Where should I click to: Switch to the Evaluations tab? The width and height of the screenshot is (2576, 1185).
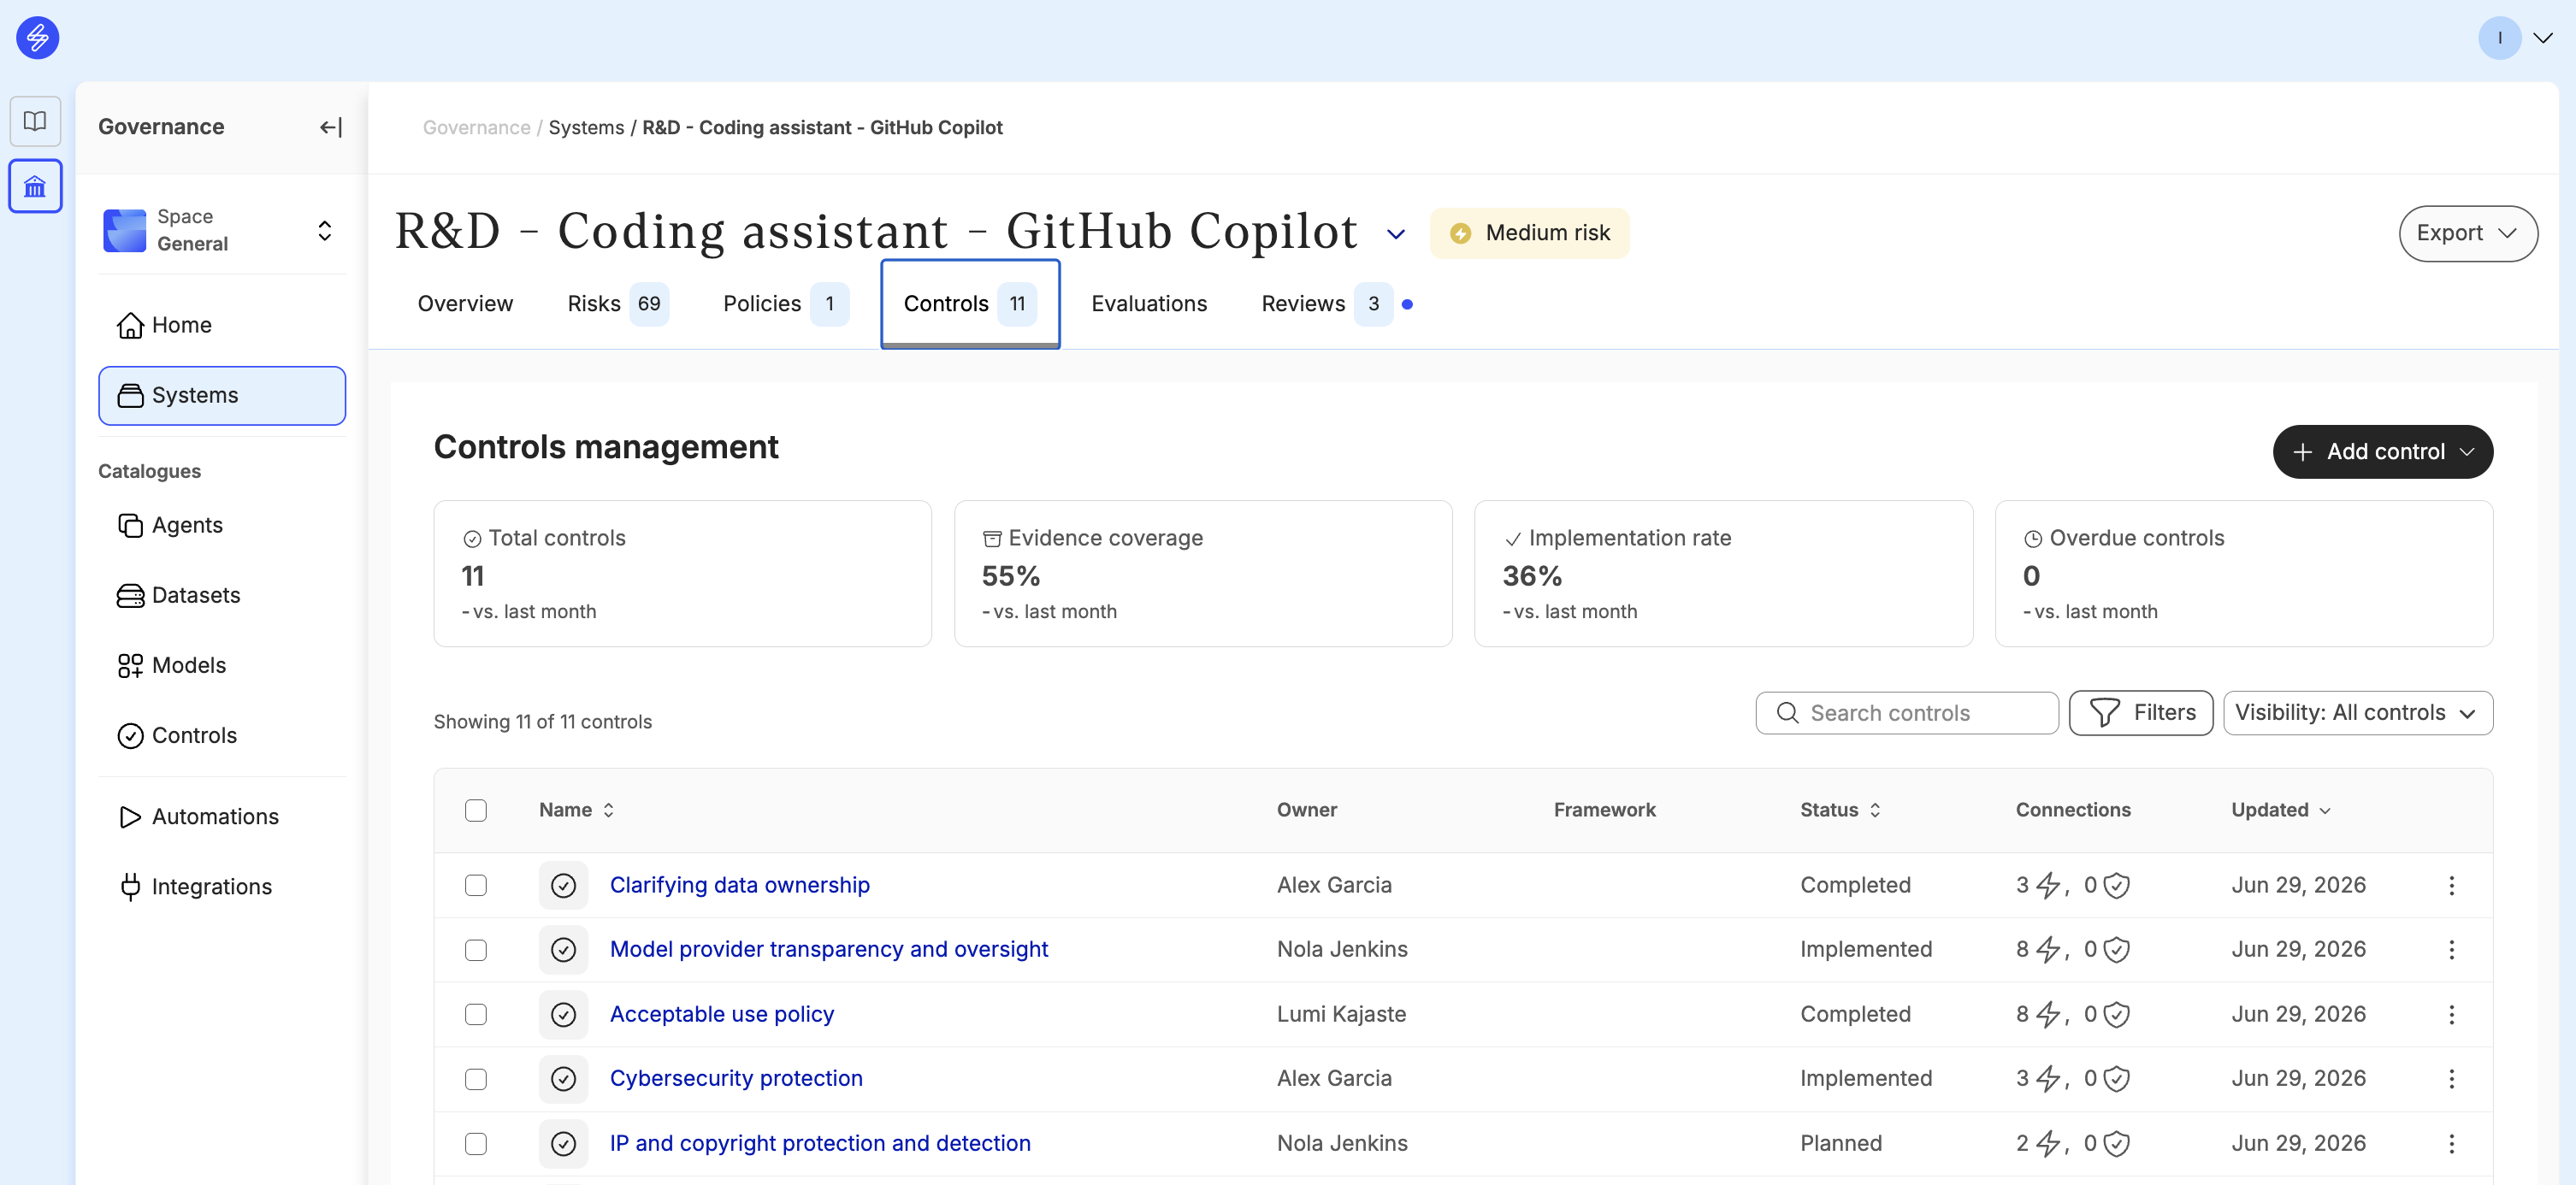pyautogui.click(x=1149, y=303)
